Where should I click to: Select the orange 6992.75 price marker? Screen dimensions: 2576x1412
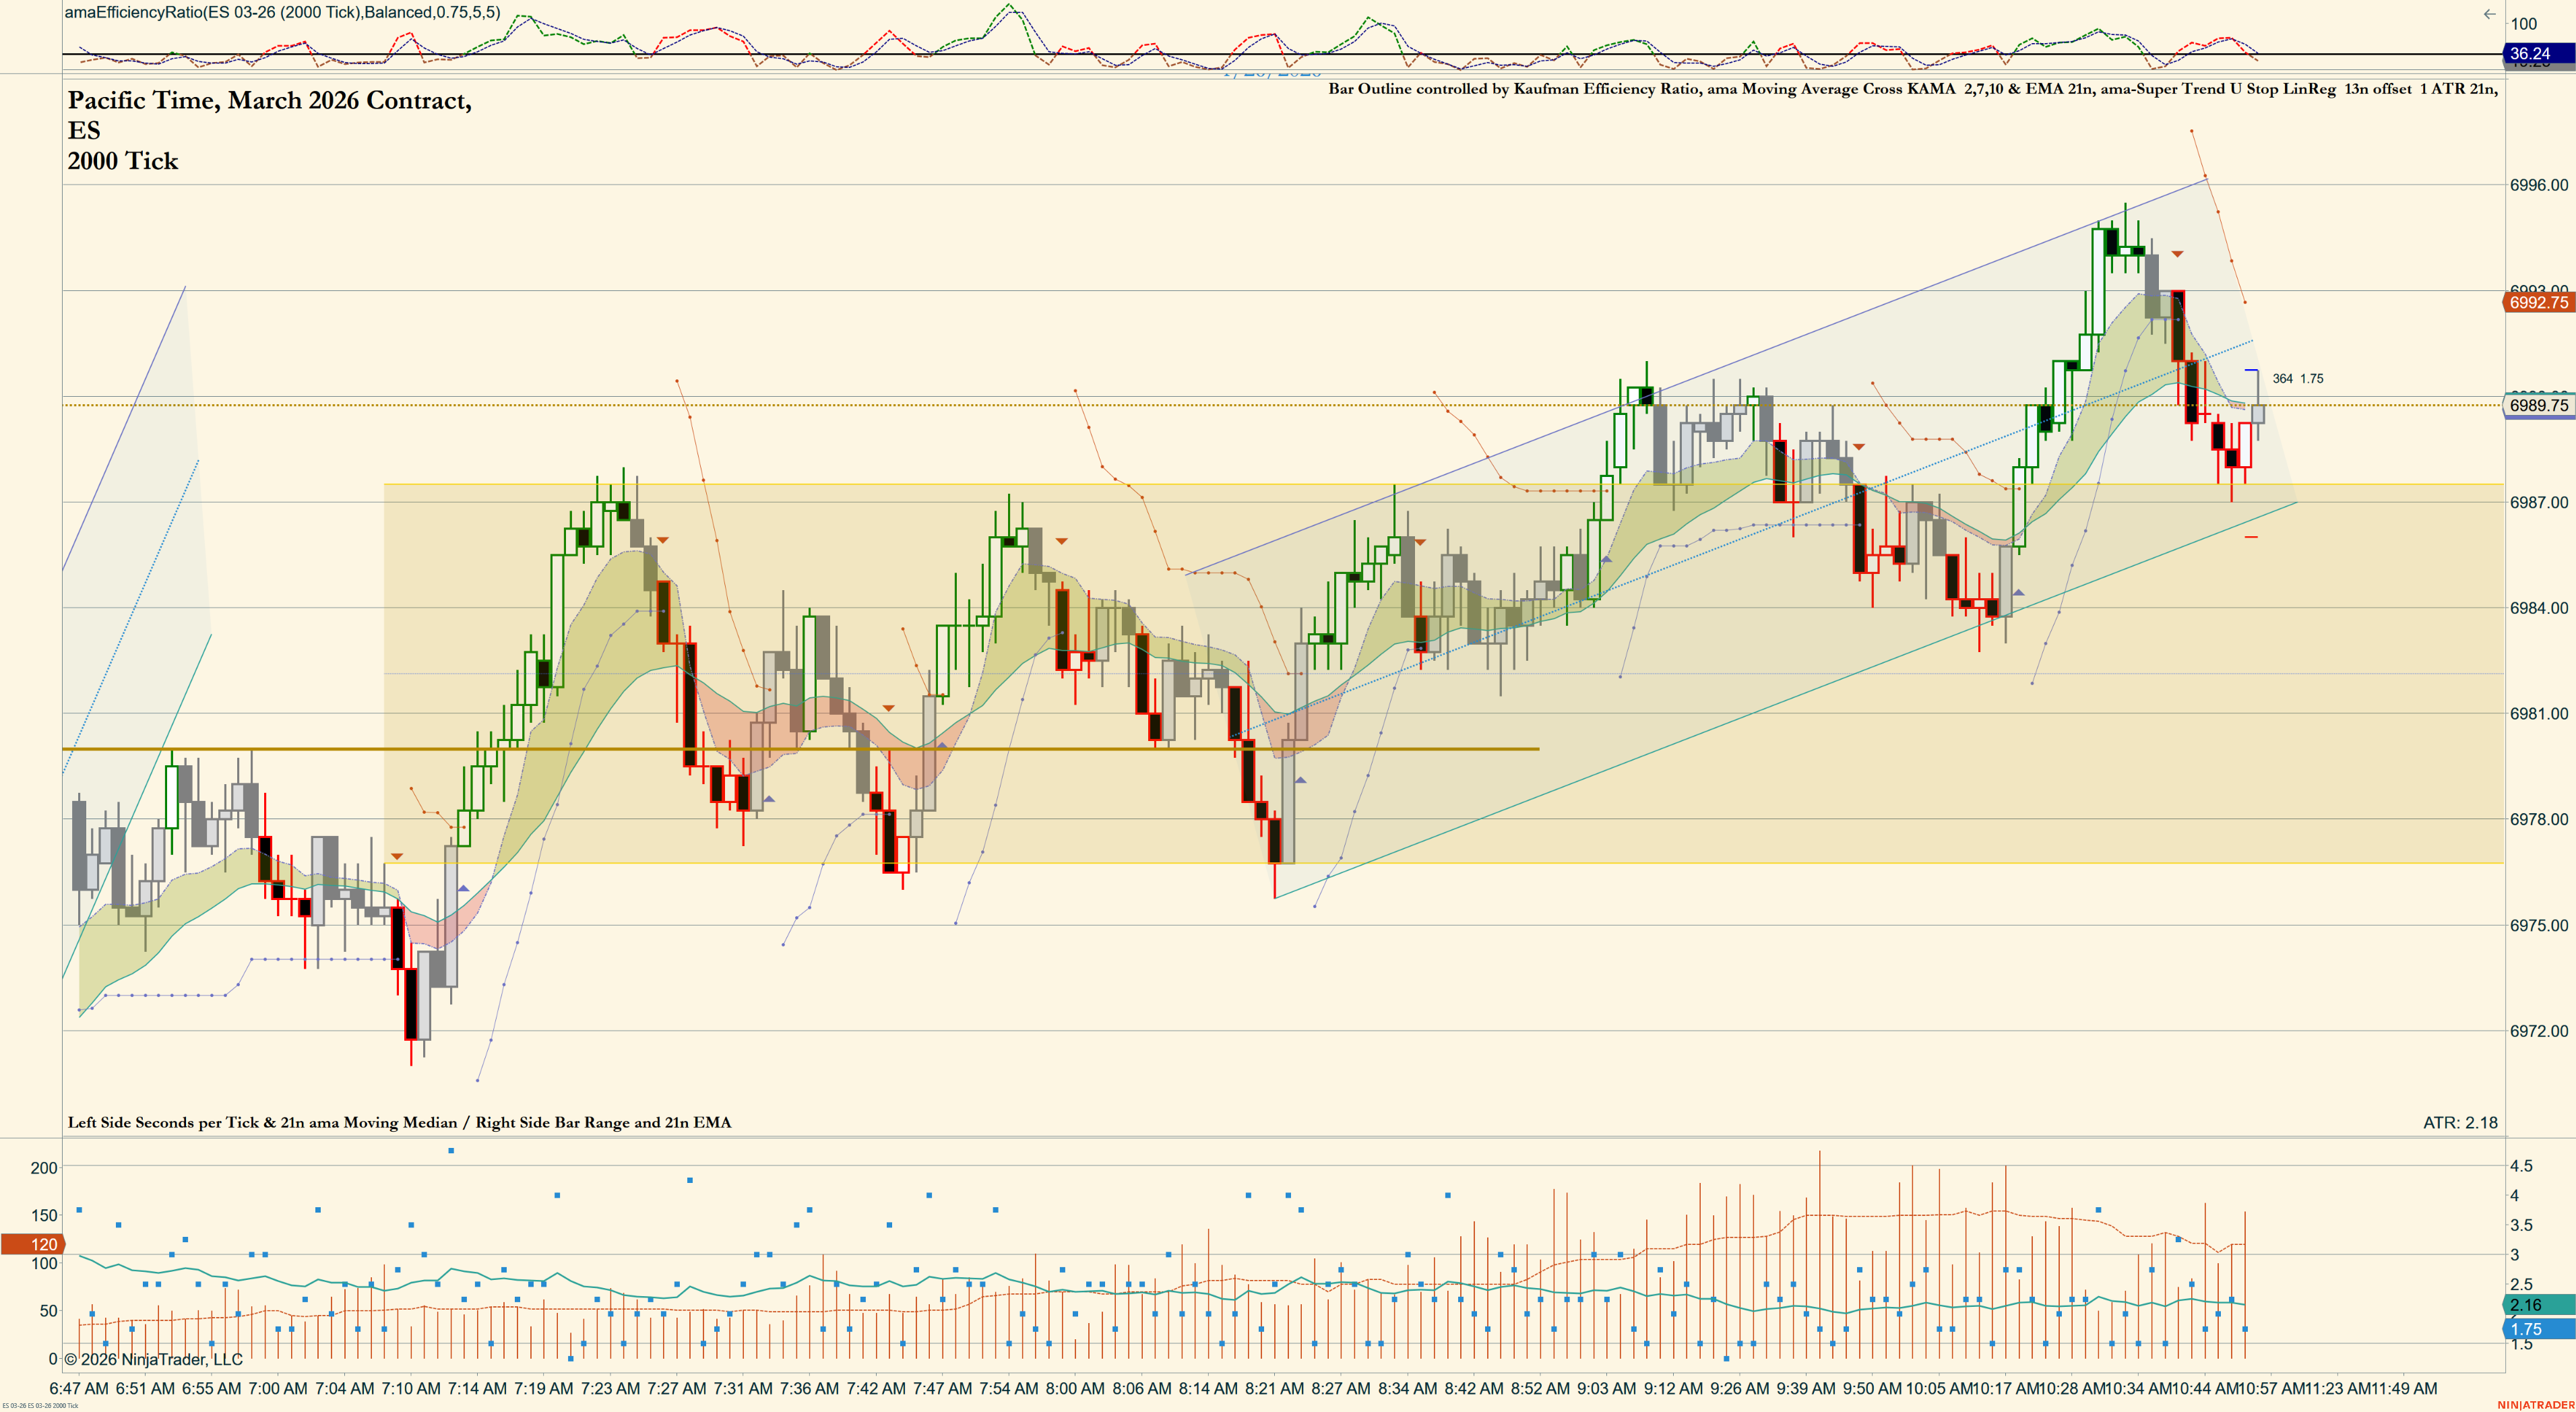[2538, 302]
